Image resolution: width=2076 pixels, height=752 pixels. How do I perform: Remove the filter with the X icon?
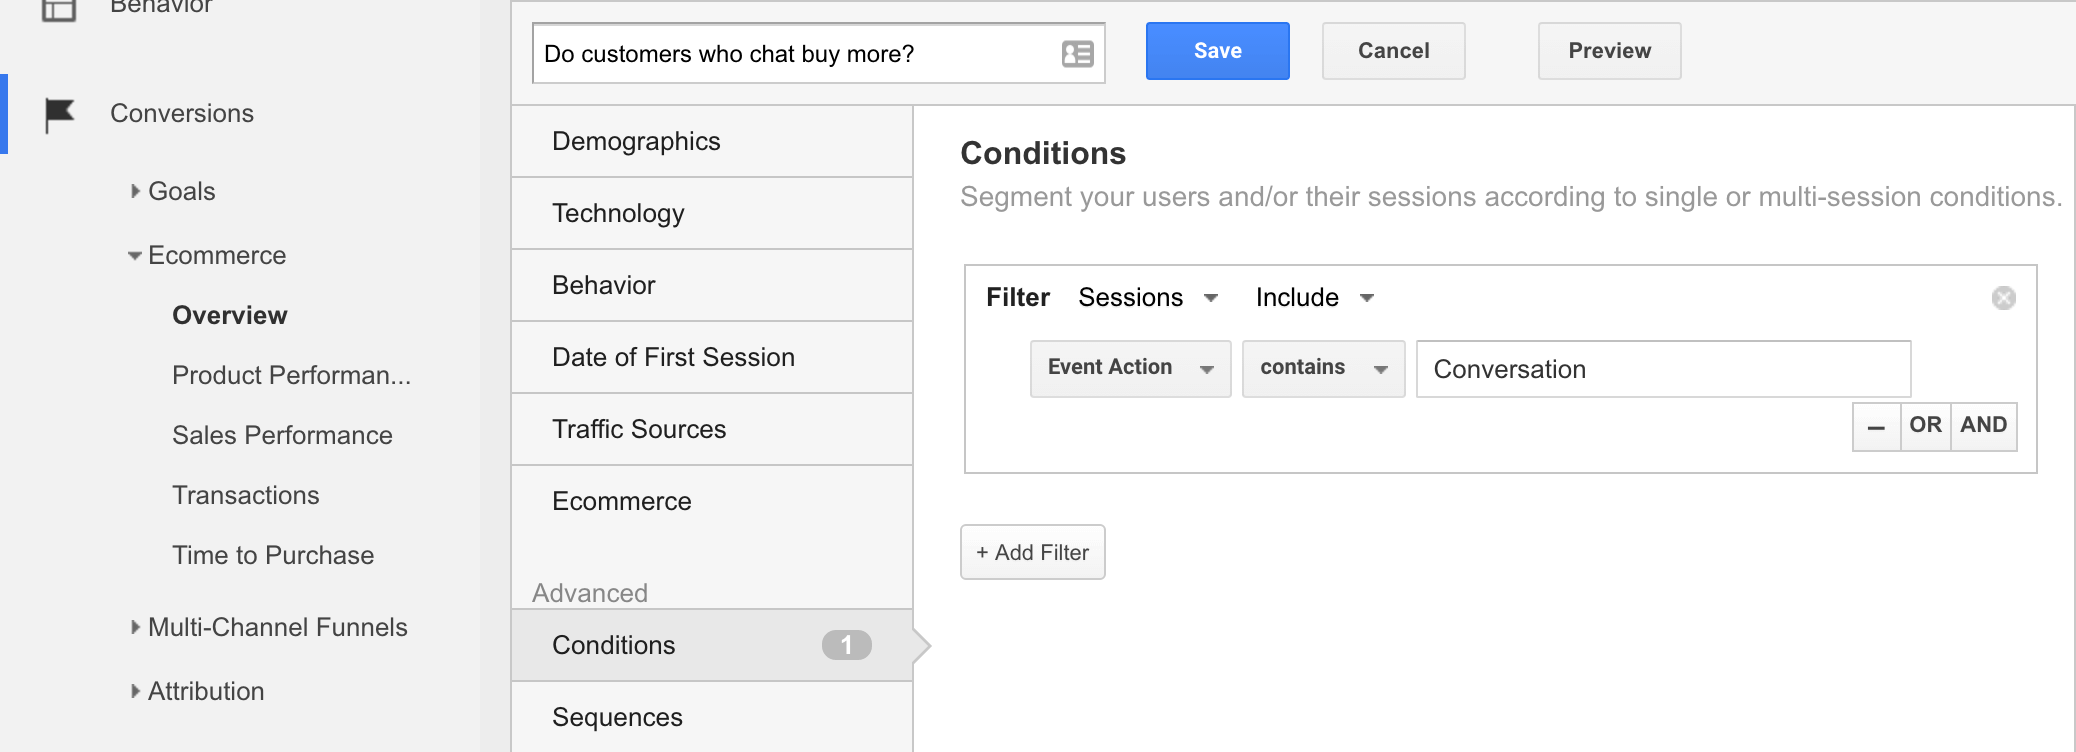[2003, 298]
